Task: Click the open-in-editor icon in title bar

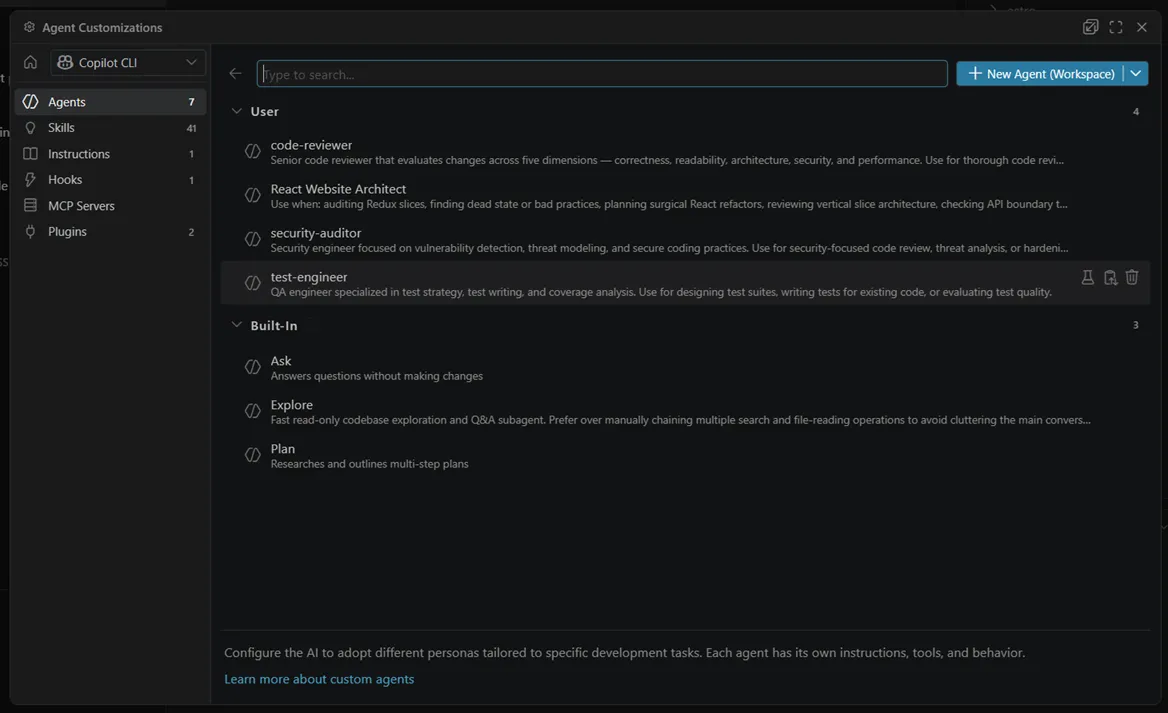Action: coord(1091,27)
